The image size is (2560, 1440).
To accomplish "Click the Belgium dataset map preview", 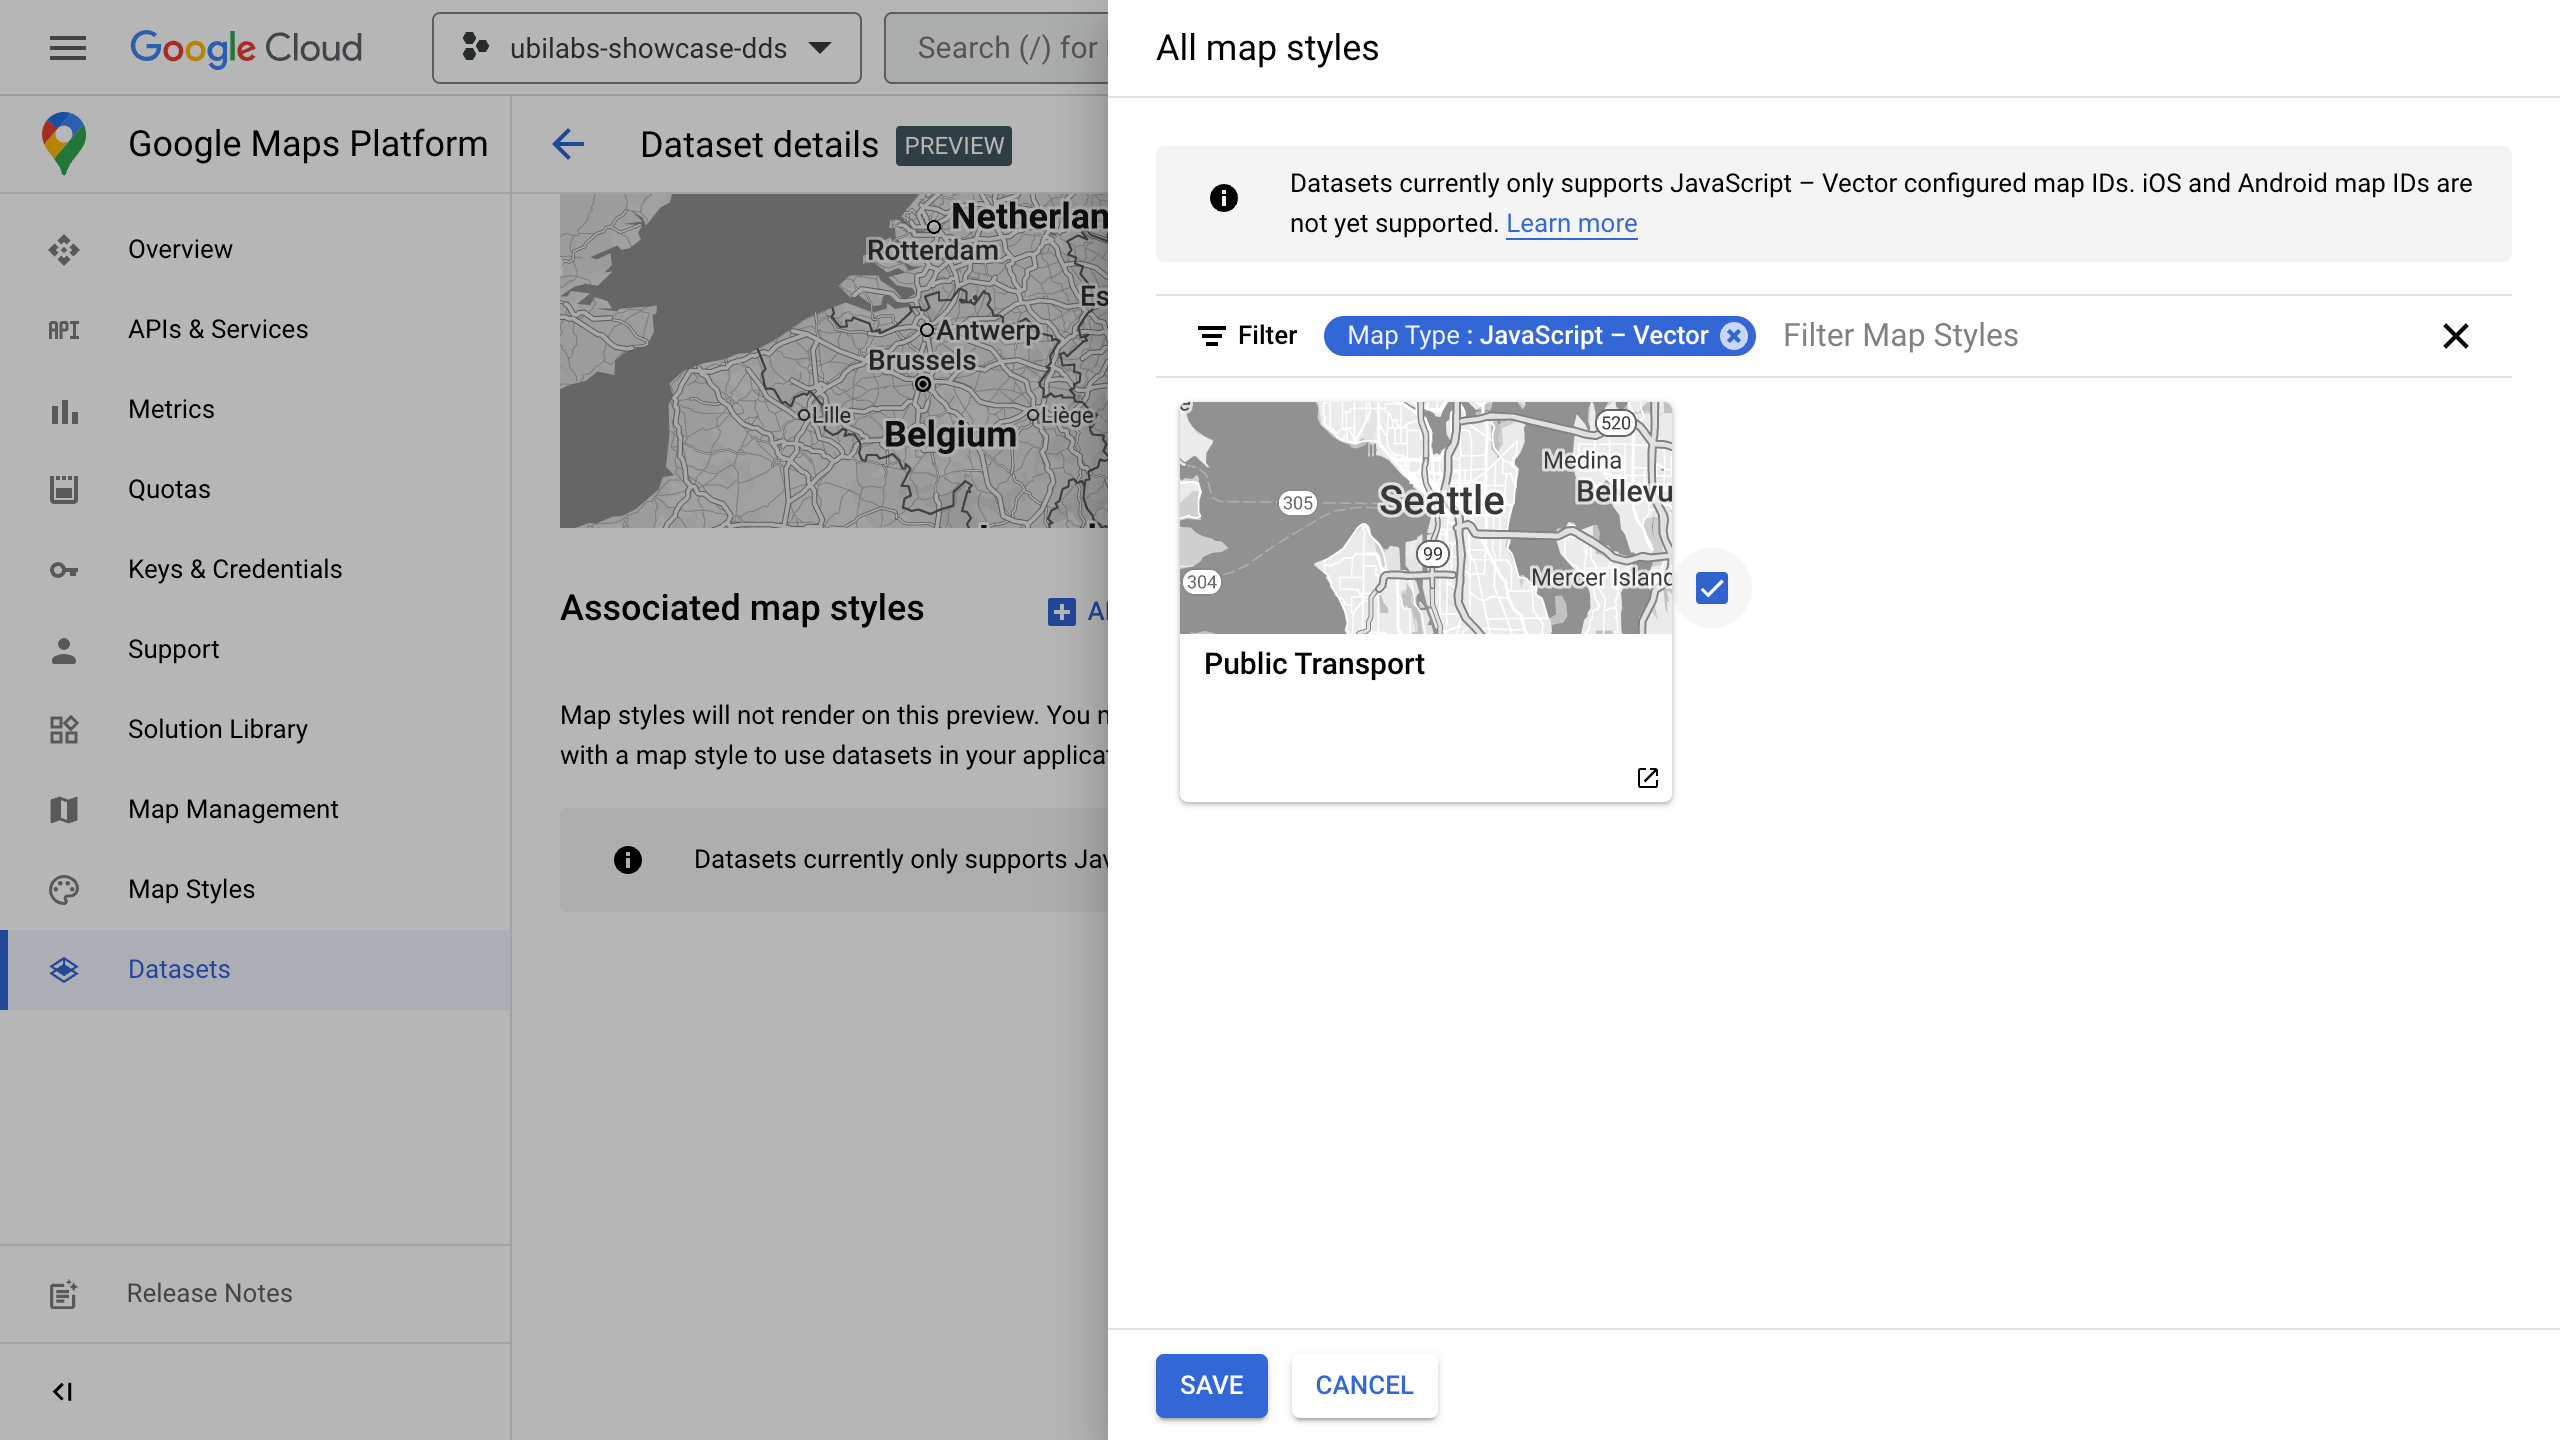I will (833, 360).
